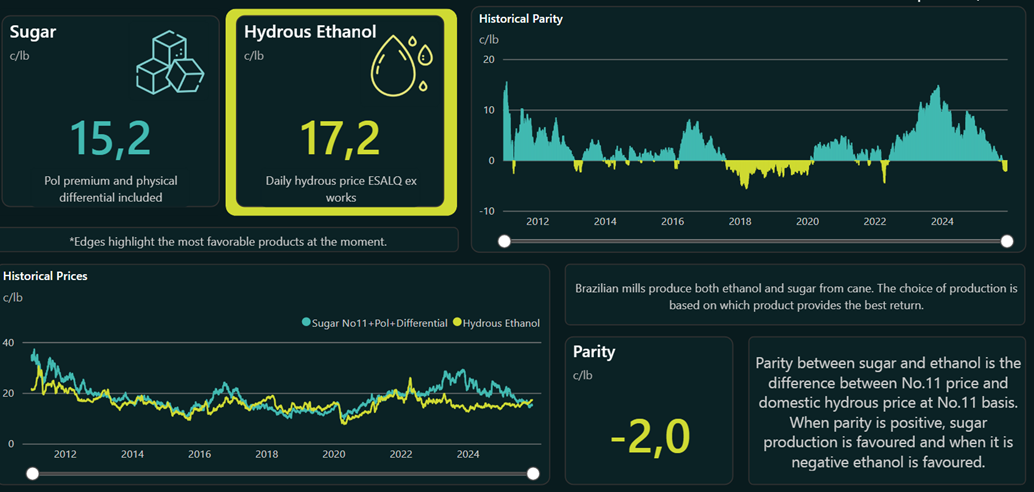Click the yellow Hydrous Ethanol legend marker

click(x=458, y=323)
